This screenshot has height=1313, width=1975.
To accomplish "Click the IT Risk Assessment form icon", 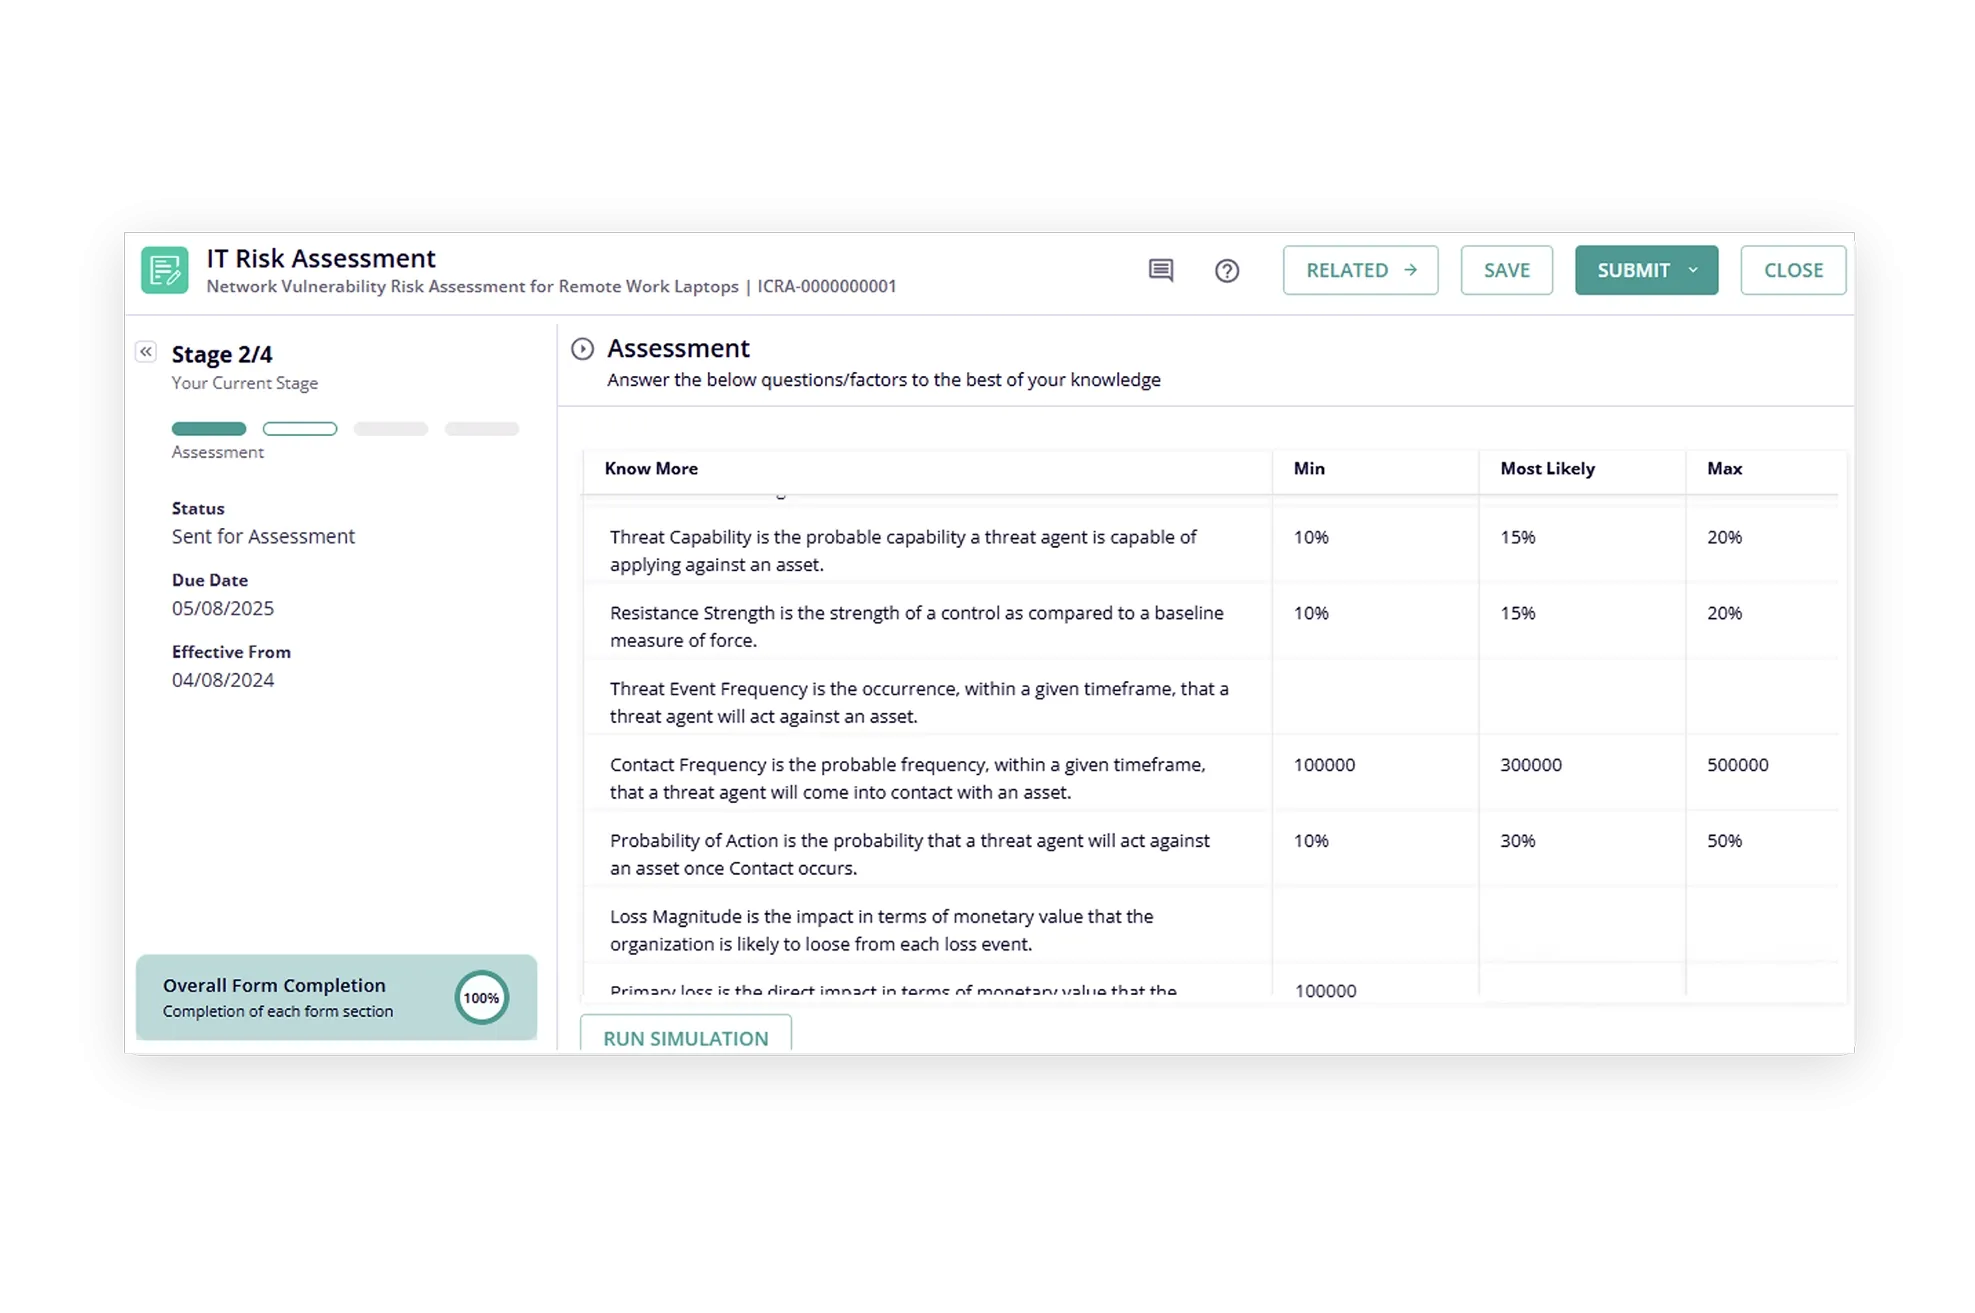I will 165,270.
